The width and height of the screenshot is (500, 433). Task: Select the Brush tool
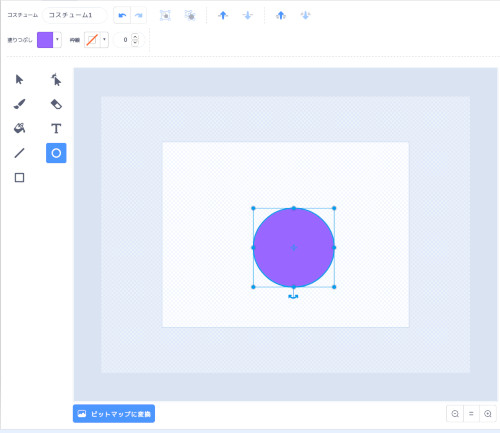[x=19, y=104]
